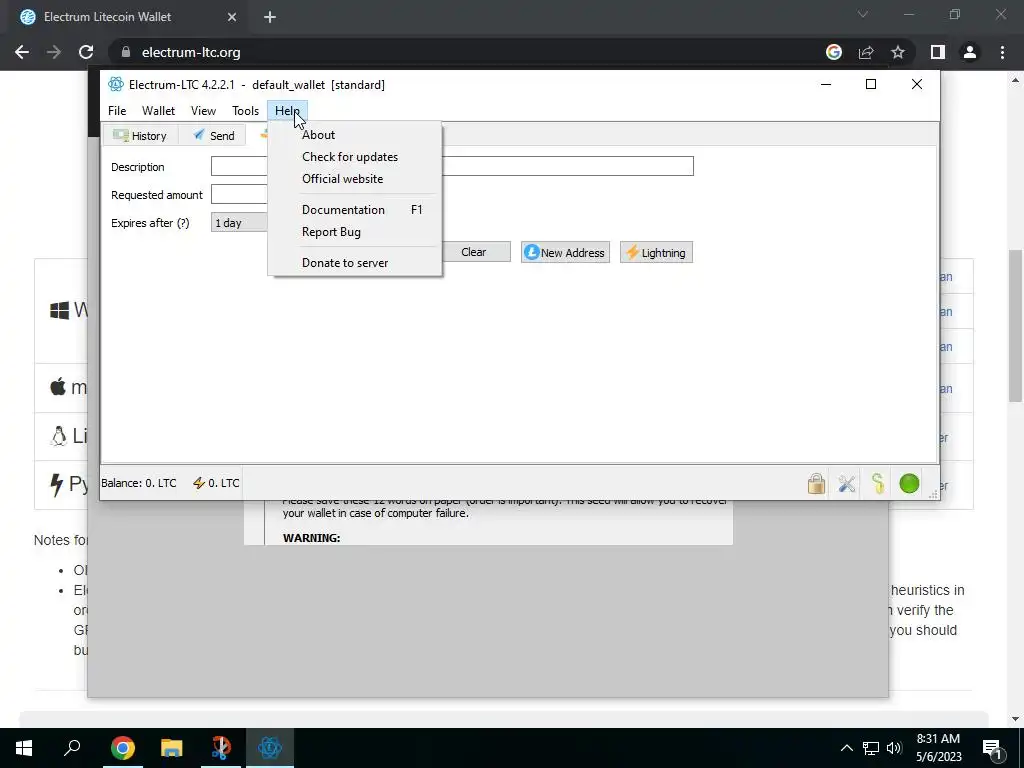Select About from Help menu
The height and width of the screenshot is (768, 1024).
[x=355, y=135]
